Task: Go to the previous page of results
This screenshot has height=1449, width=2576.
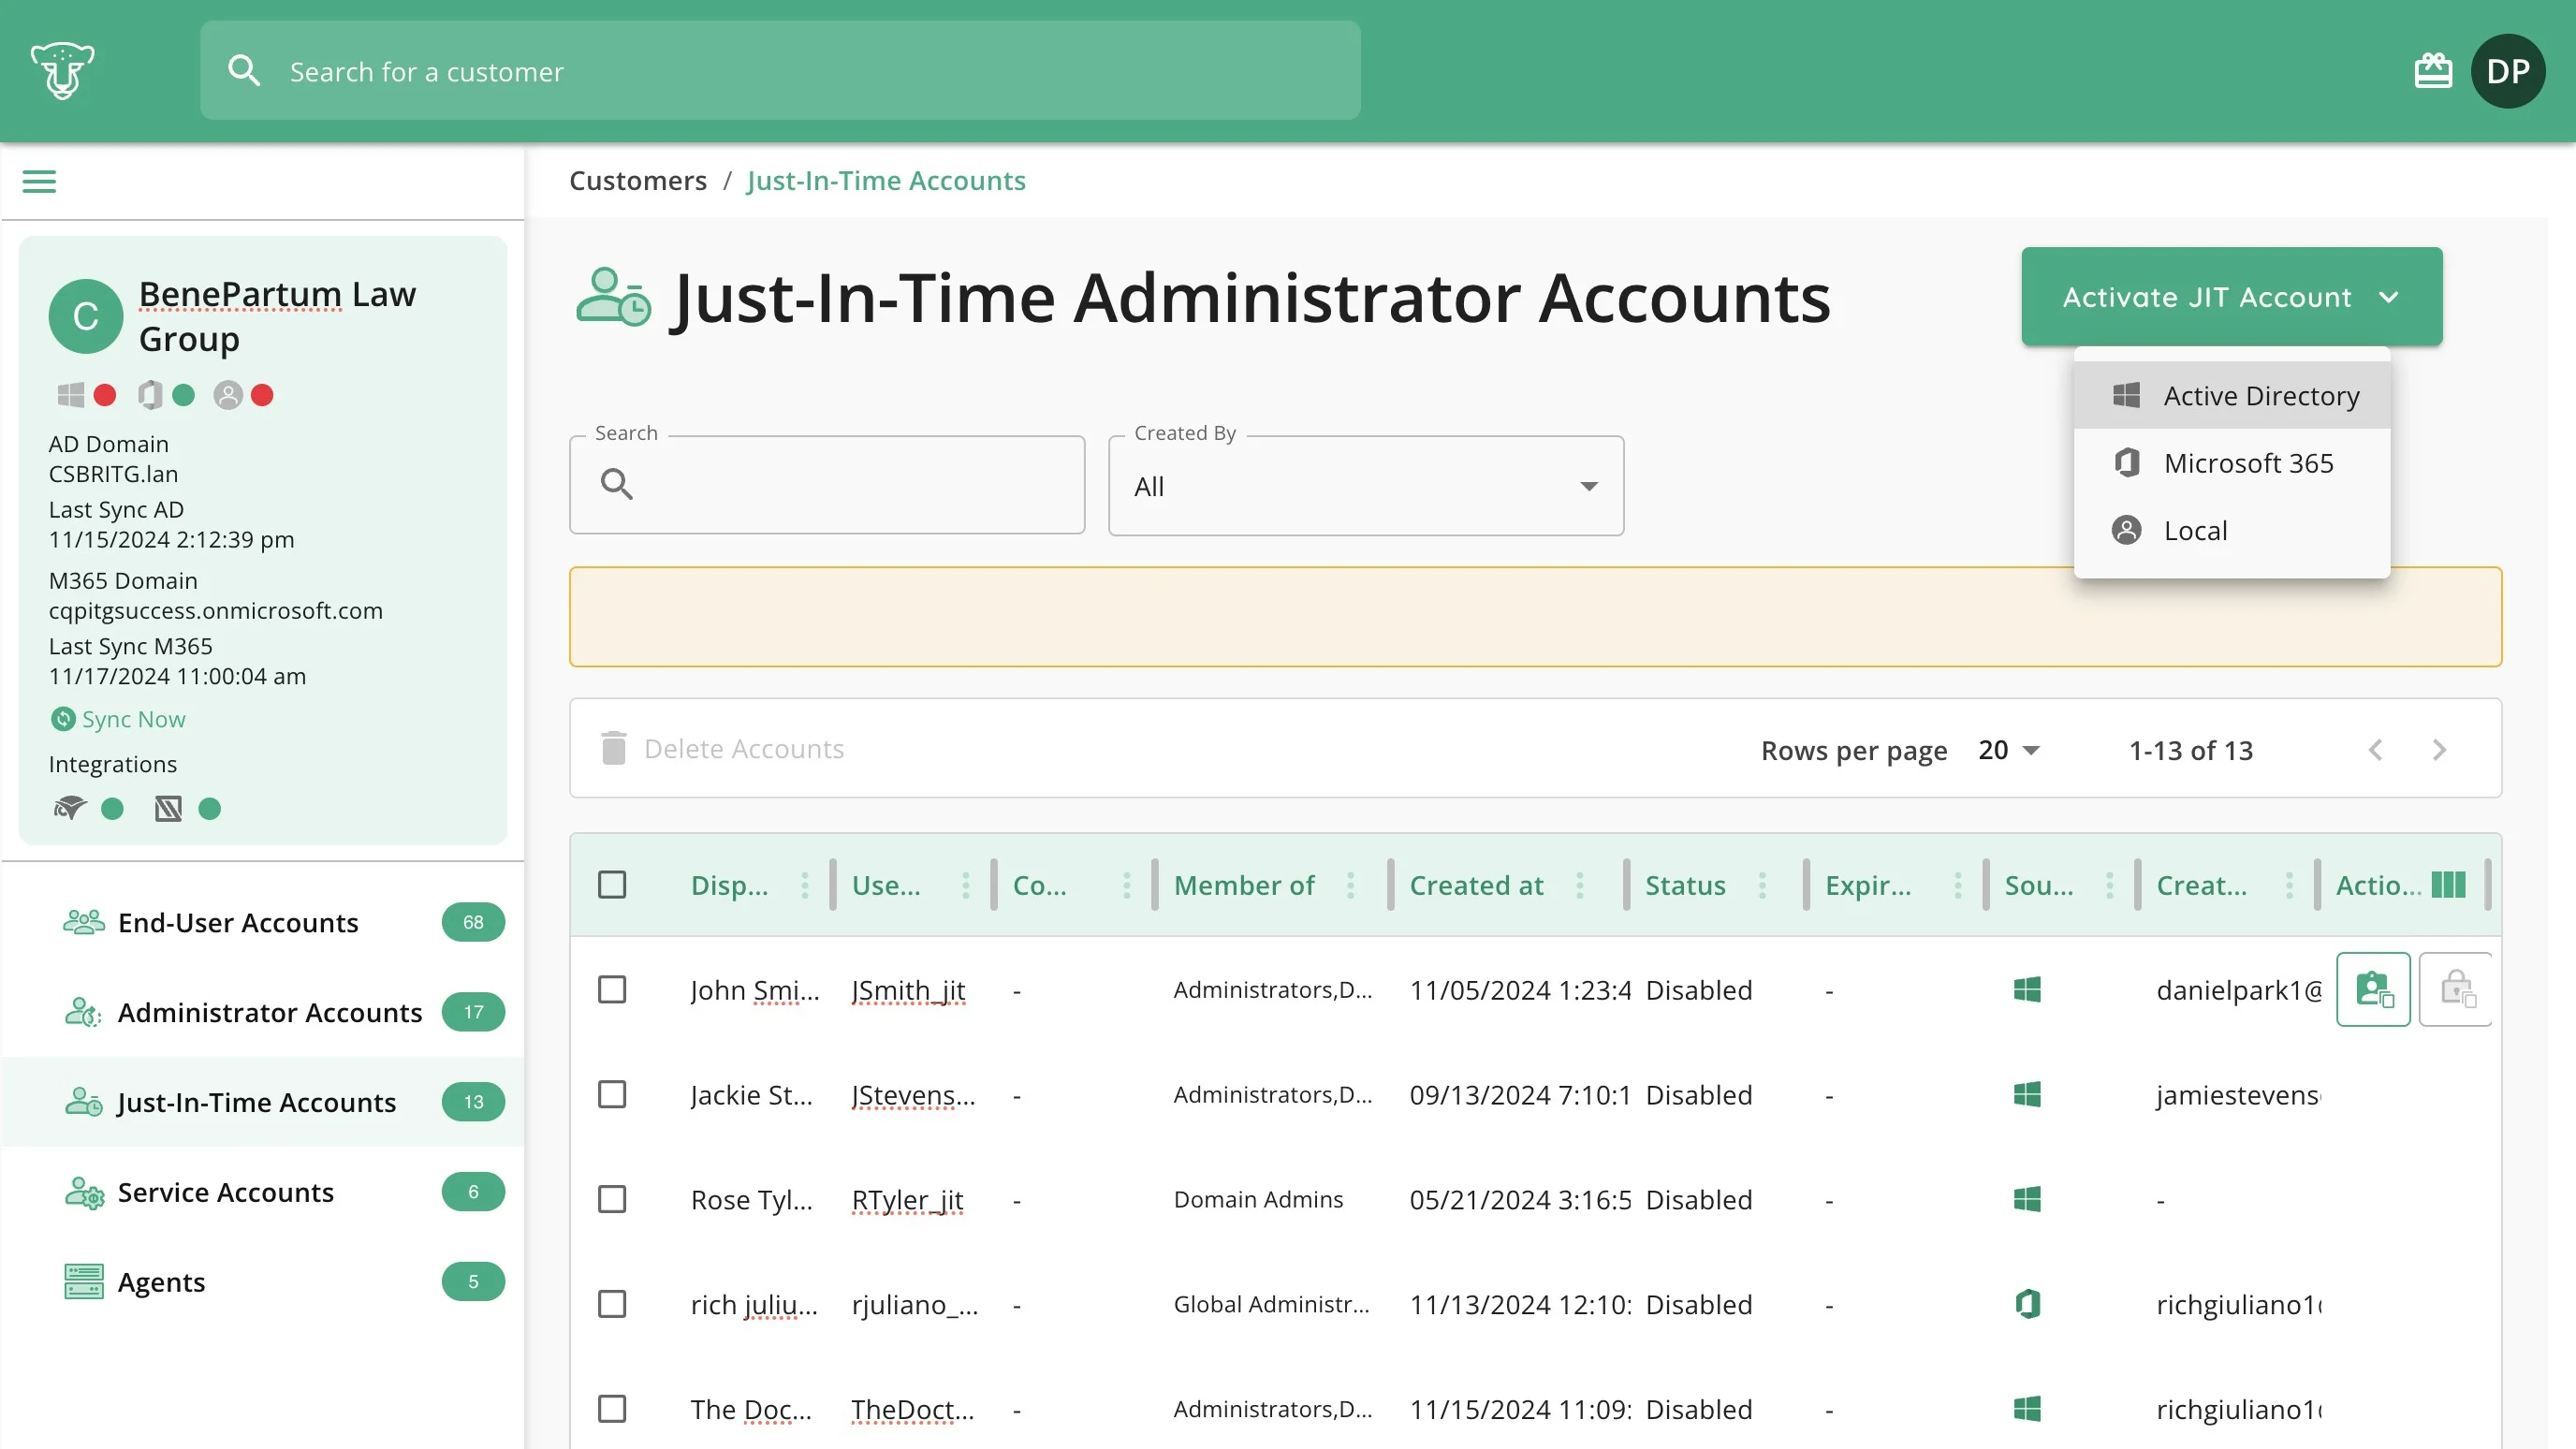Action: pos(2375,749)
